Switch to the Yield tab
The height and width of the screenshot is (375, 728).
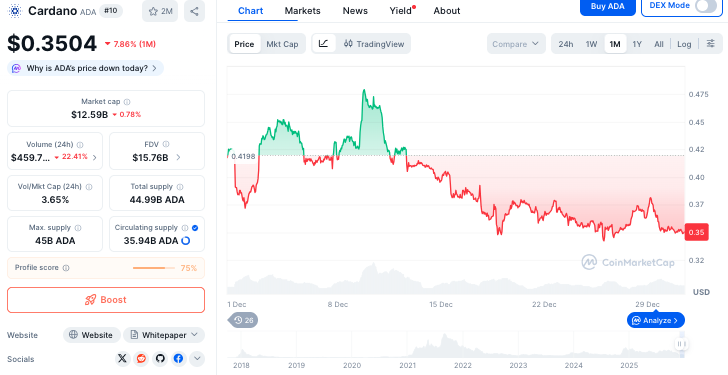click(401, 11)
